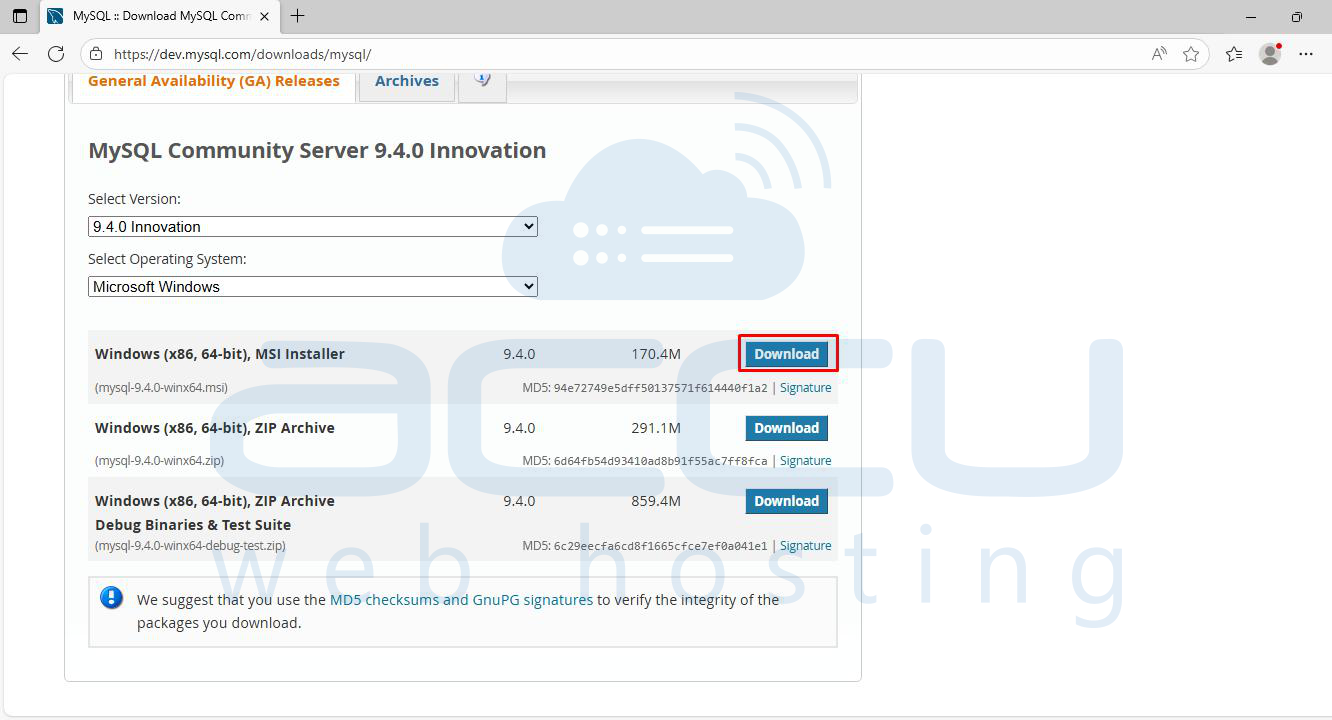The height and width of the screenshot is (720, 1332).
Task: Download the 859.4M Debug Binaries ZIP Archive
Action: click(x=787, y=501)
